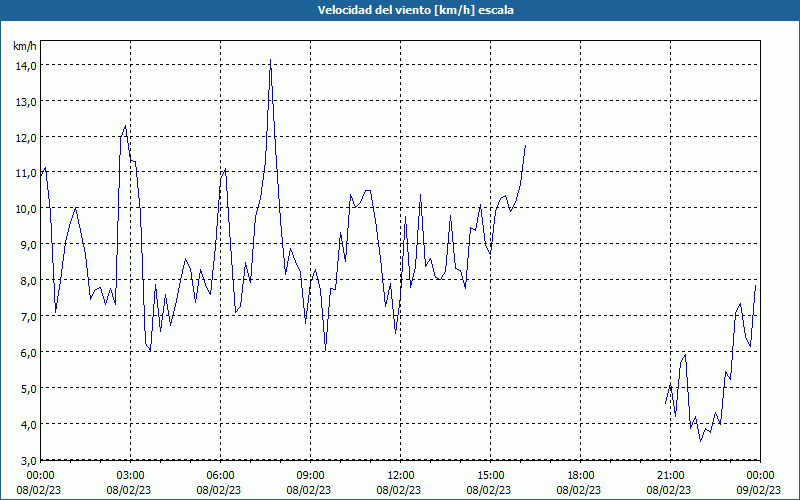
Task: Click the 11,0 value on the y-axis
Action: tap(26, 173)
